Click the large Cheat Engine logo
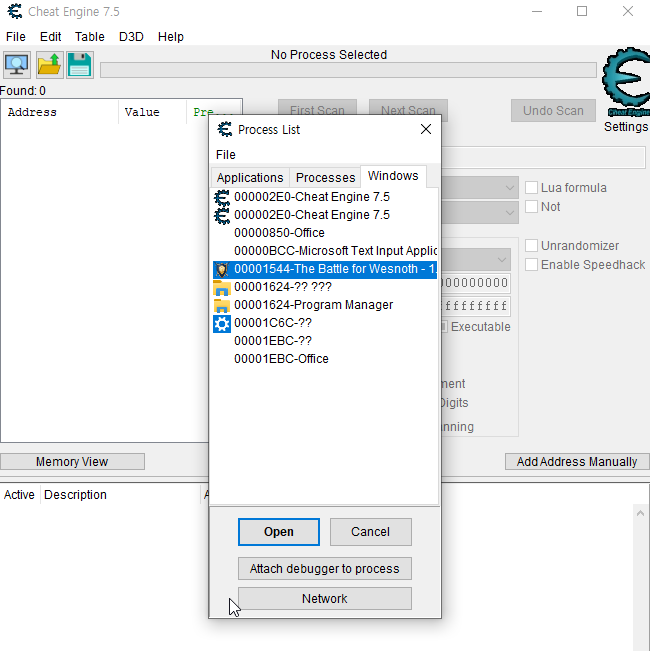This screenshot has height=651, width=650. (x=626, y=82)
